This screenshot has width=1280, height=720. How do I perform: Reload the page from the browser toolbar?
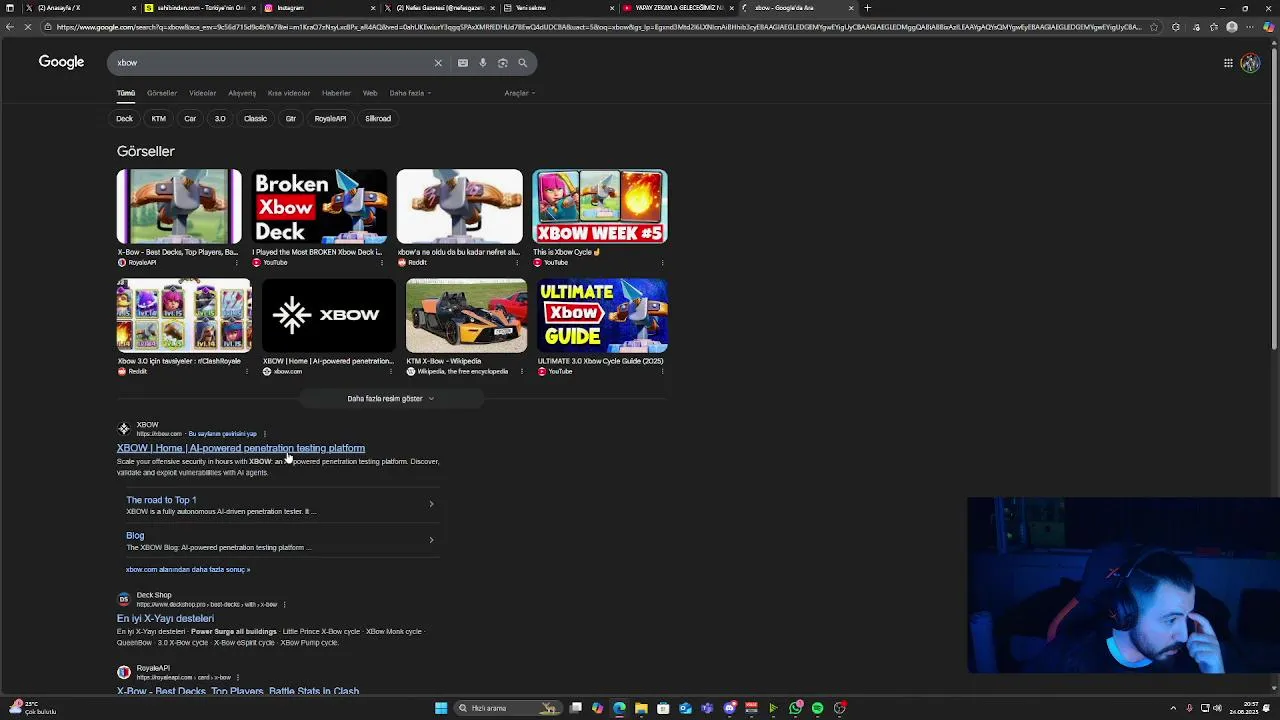(28, 27)
